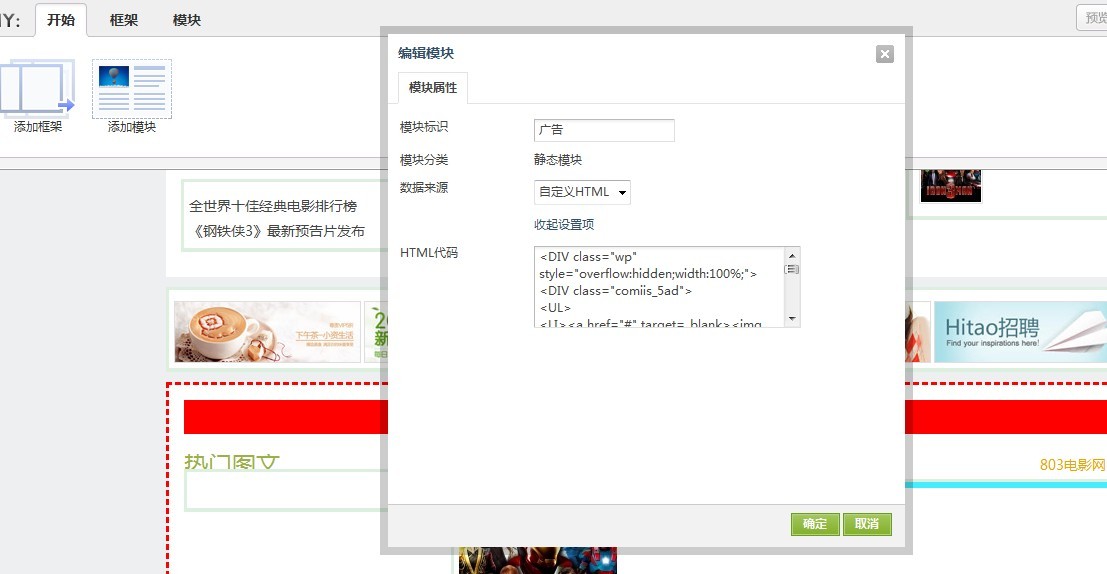This screenshot has height=574, width=1107.
Task: Close the 编辑模块 dialog
Action: click(885, 54)
